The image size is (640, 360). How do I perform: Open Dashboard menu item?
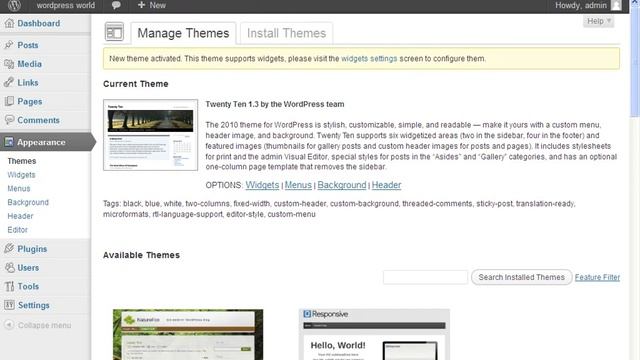[x=38, y=23]
